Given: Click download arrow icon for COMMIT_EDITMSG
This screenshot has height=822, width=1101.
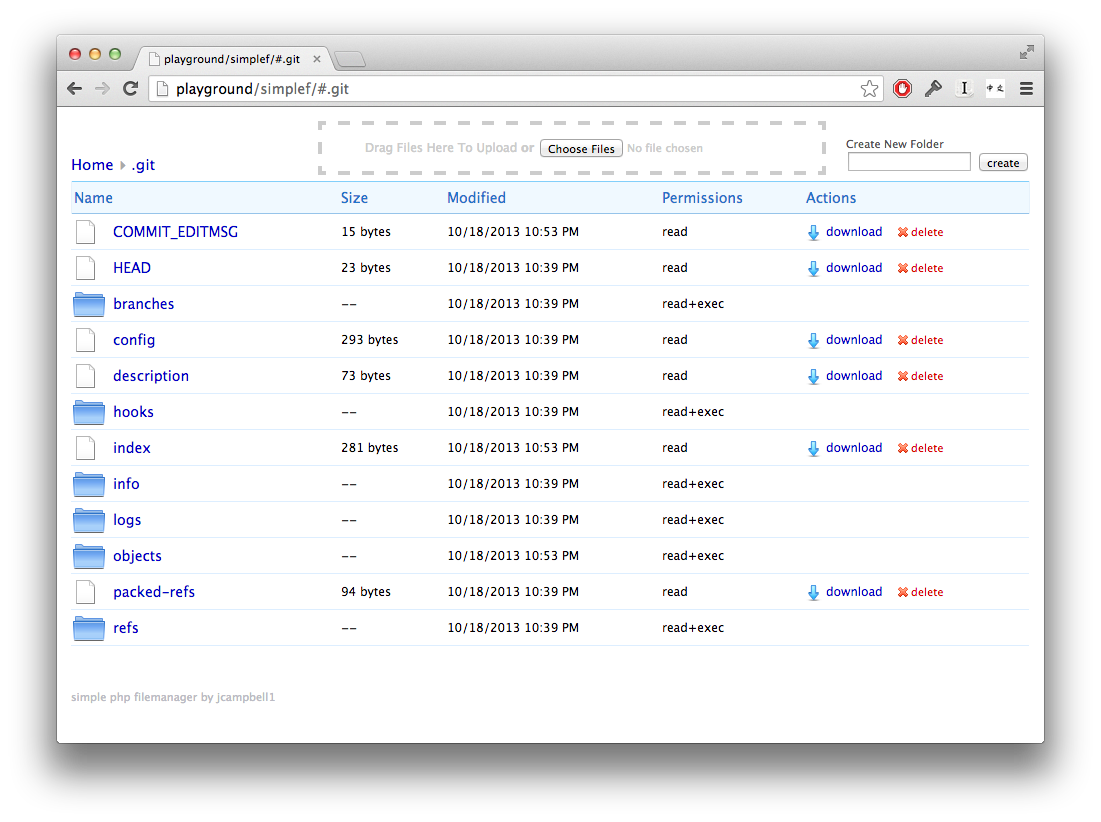Looking at the screenshot, I should click(813, 232).
